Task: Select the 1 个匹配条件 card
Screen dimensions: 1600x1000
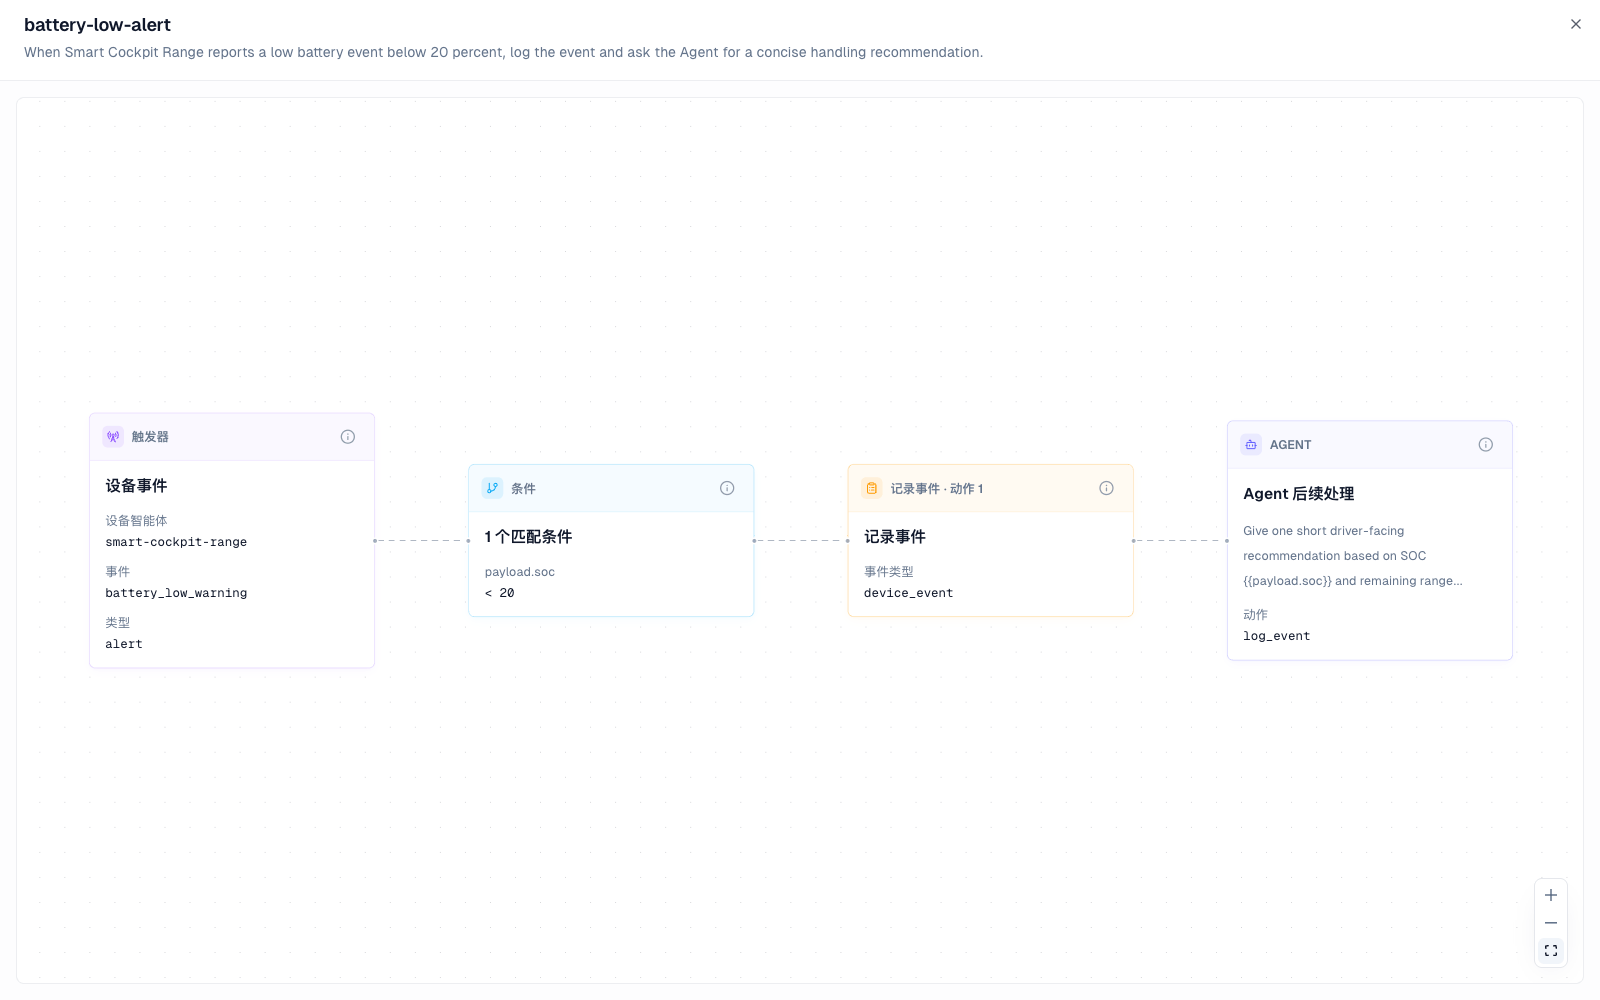Action: pos(611,540)
